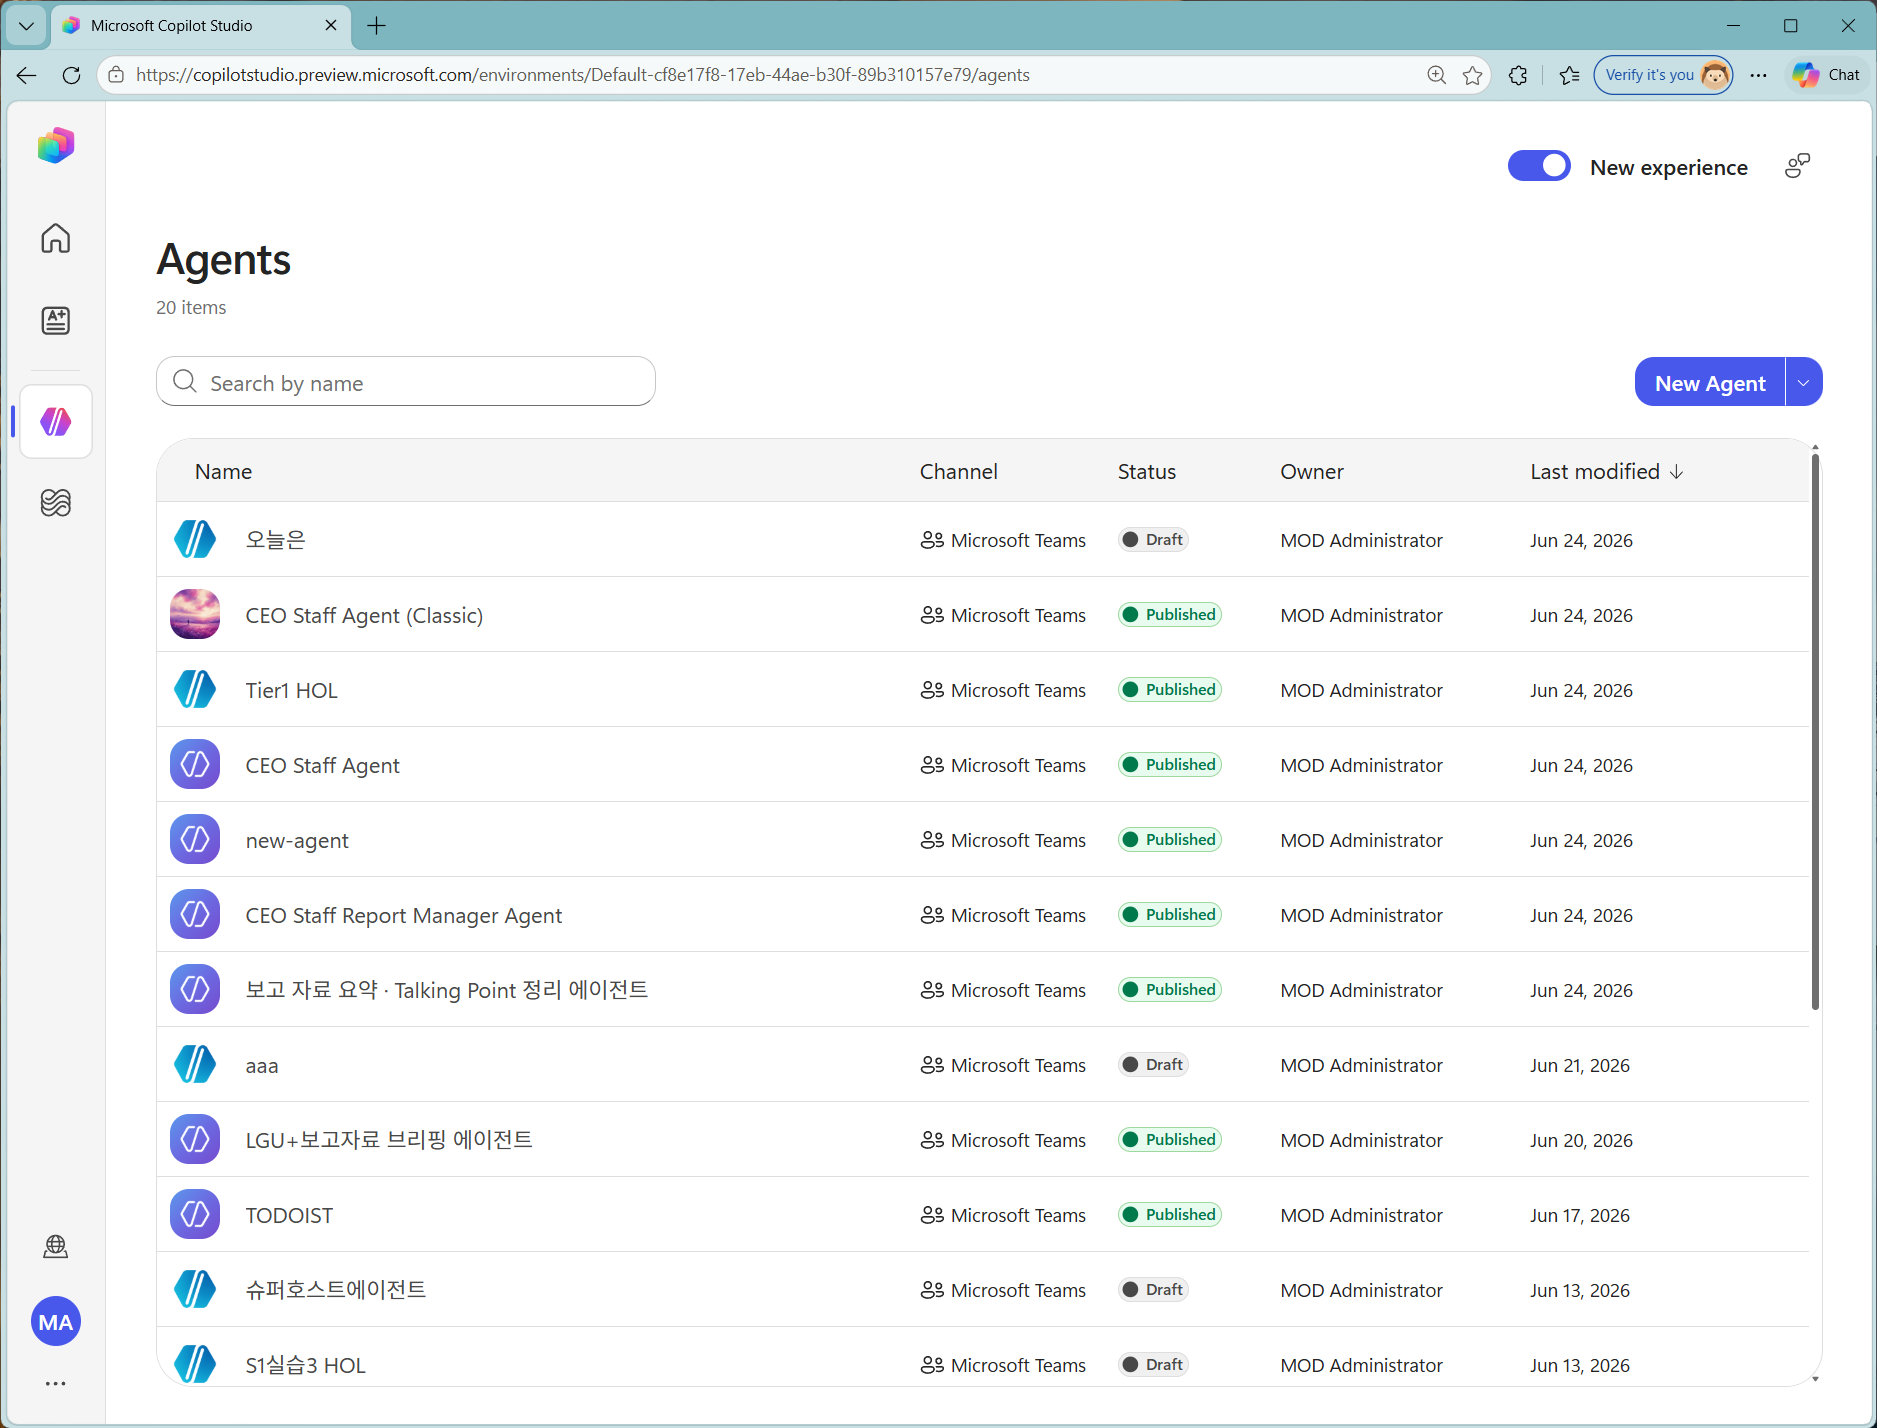Click the Microsoft Teams channel for new-agent
The height and width of the screenshot is (1428, 1877).
point(1003,840)
